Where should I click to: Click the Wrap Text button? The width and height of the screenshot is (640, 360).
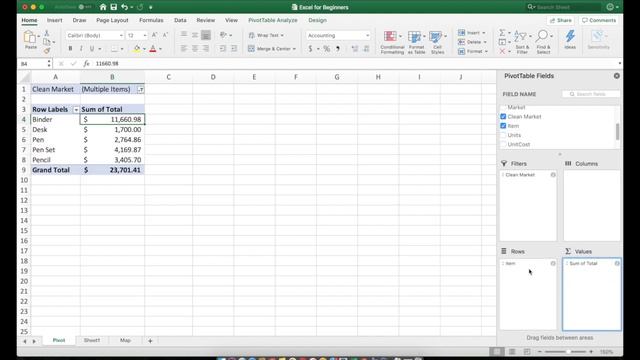pos(266,35)
